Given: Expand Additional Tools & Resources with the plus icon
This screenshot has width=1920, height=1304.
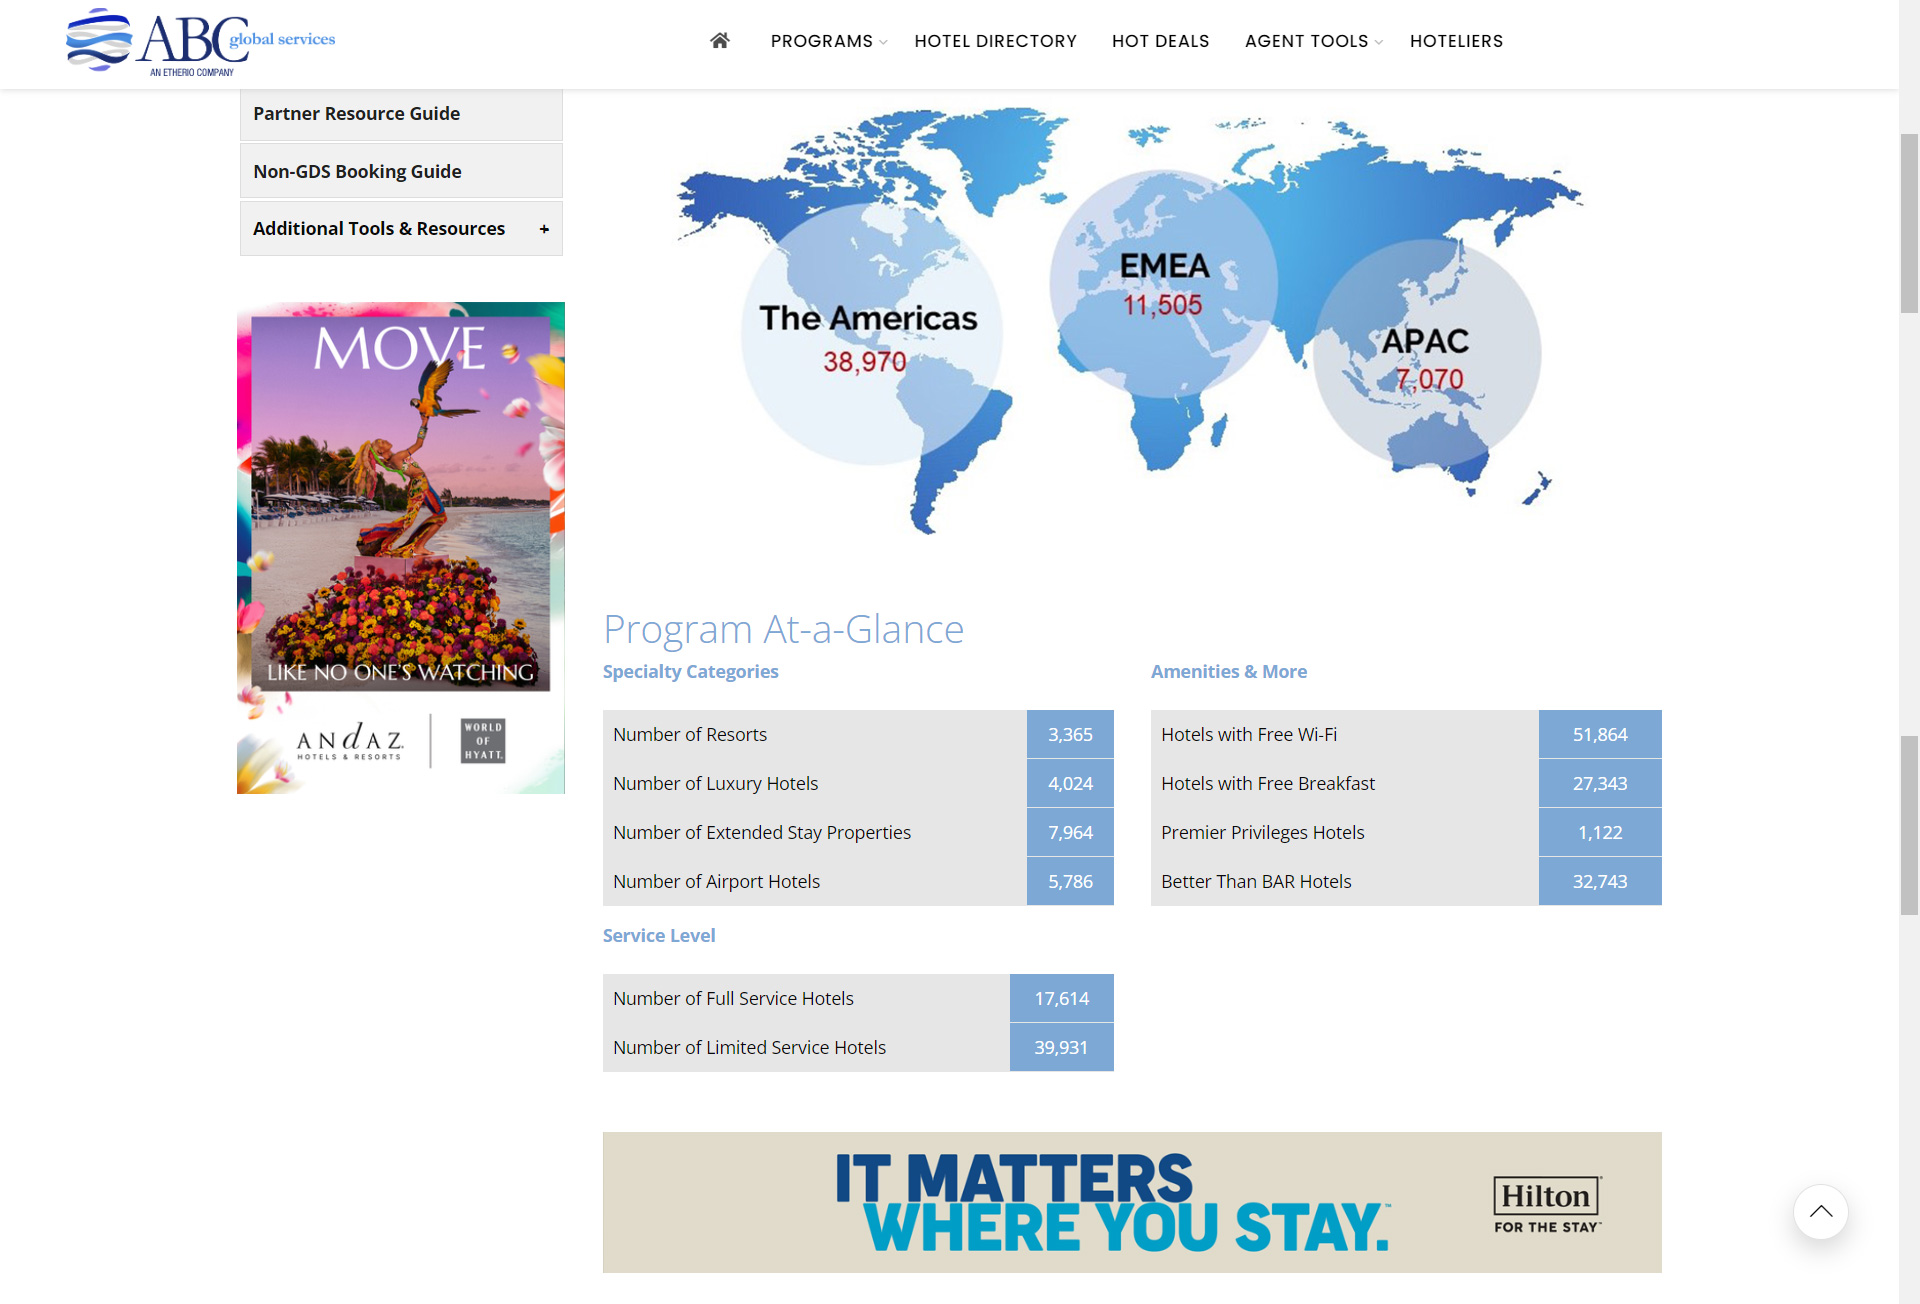Looking at the screenshot, I should [x=544, y=228].
